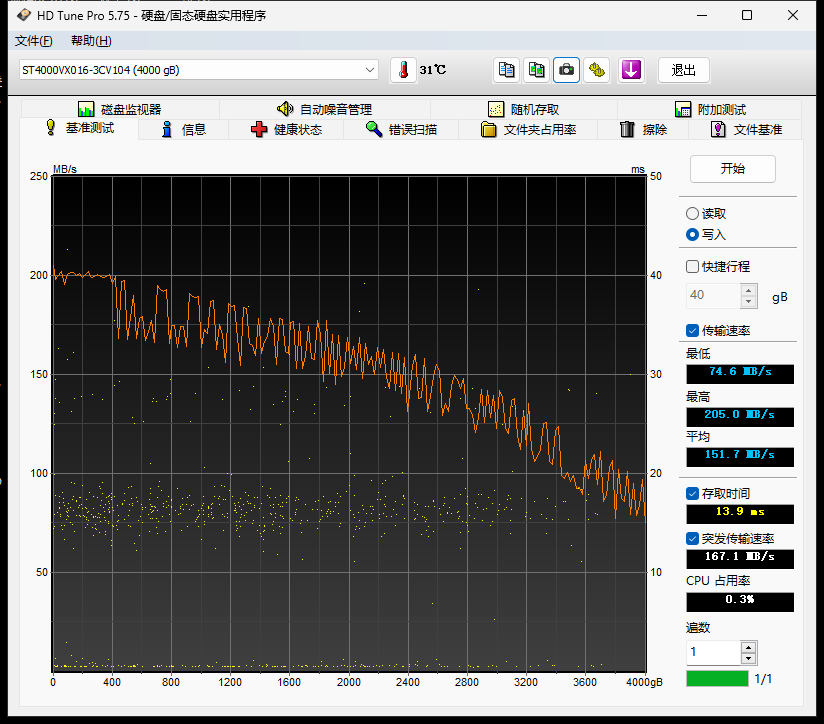
Task: Decrease the 快捷行程 gB value spinner
Action: [x=748, y=302]
